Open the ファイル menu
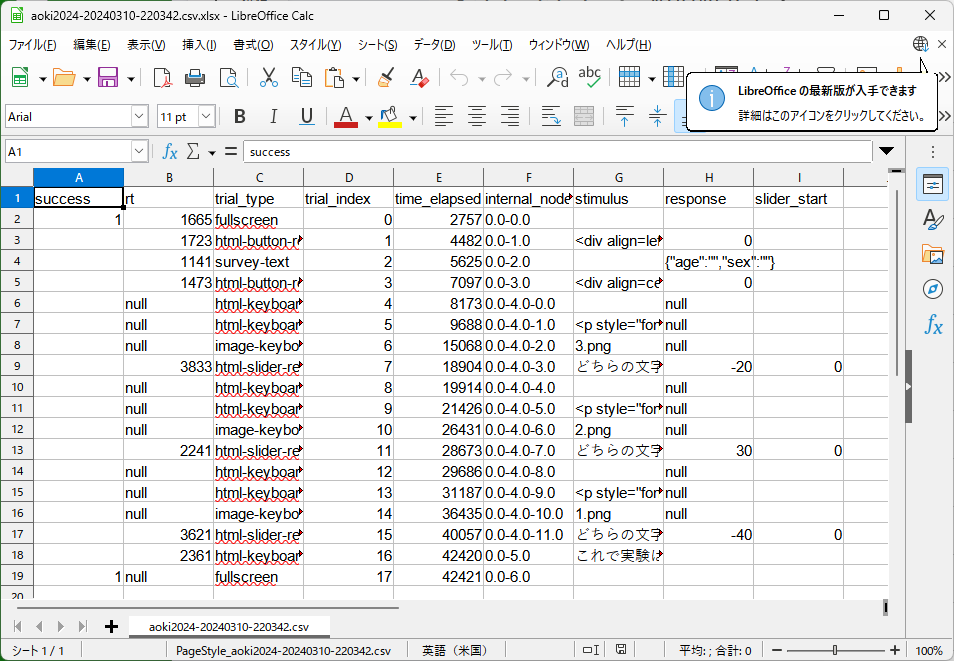Image resolution: width=954 pixels, height=661 pixels. click(32, 44)
